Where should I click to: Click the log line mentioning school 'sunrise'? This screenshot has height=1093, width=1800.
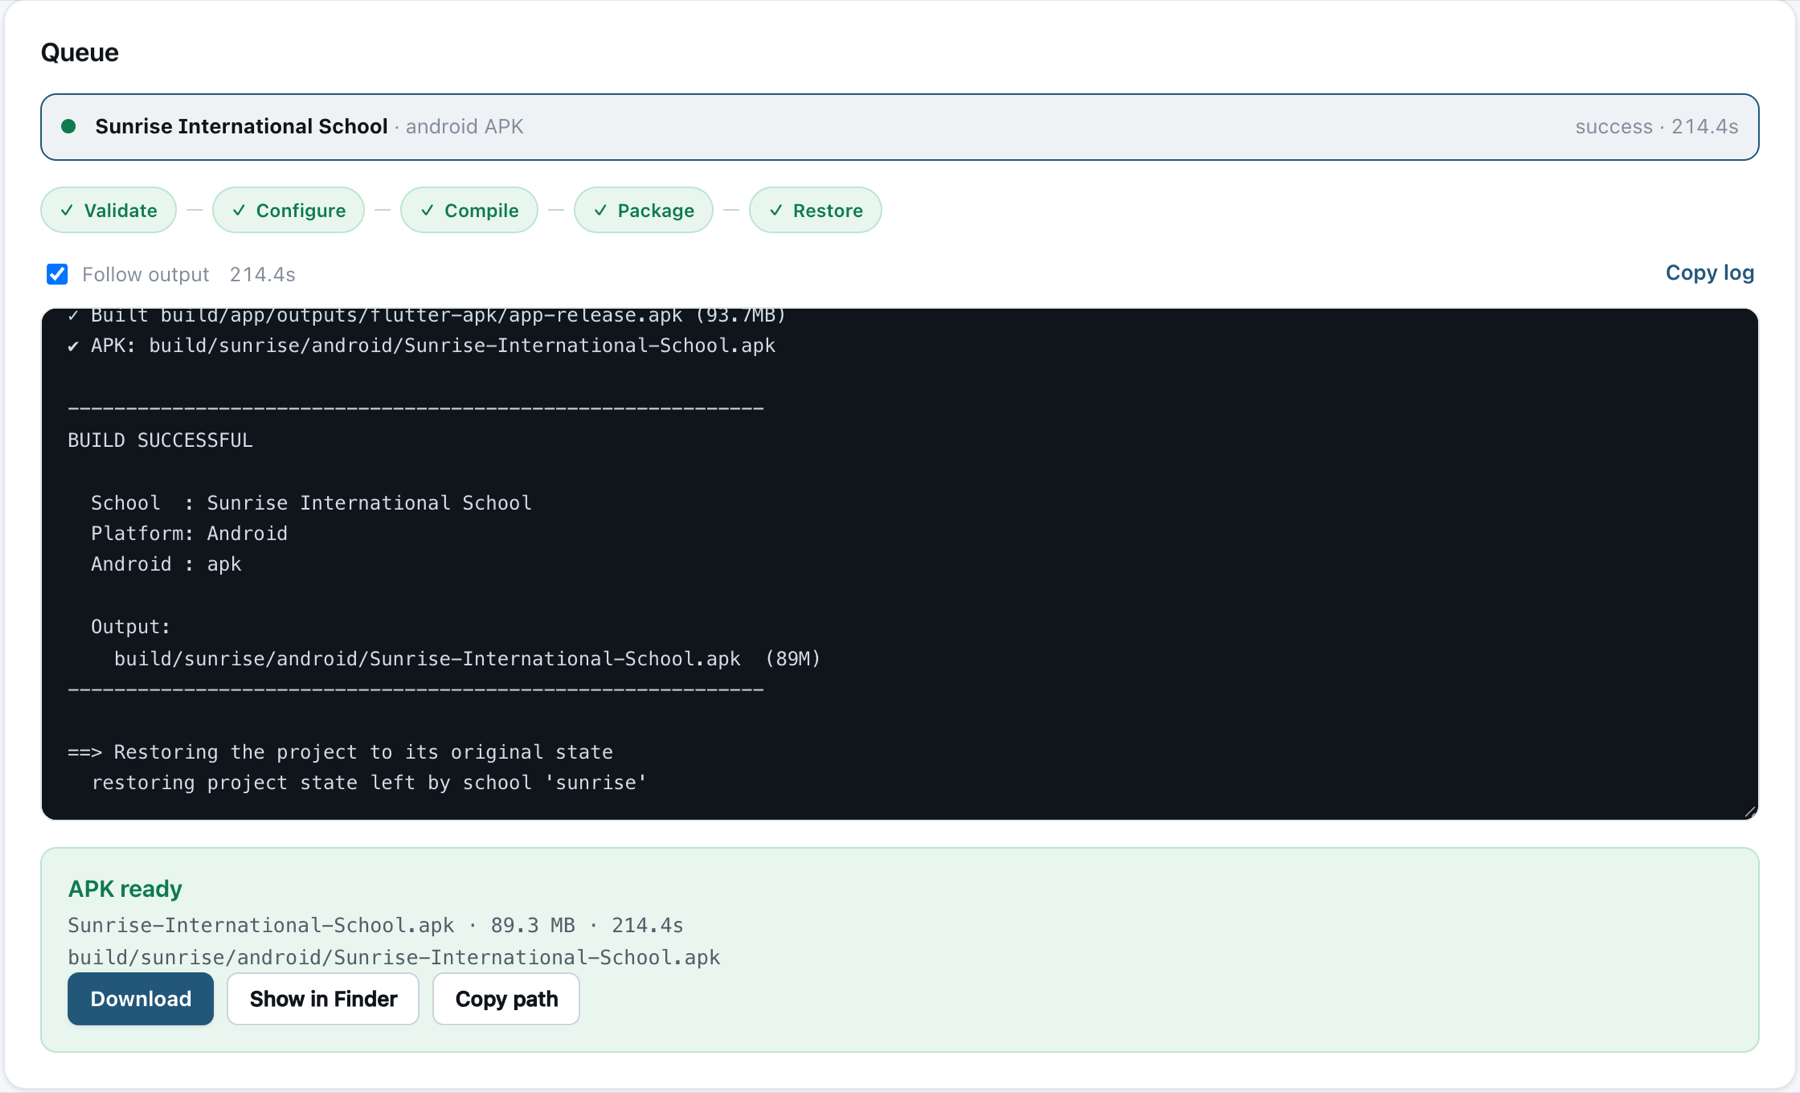point(369,783)
